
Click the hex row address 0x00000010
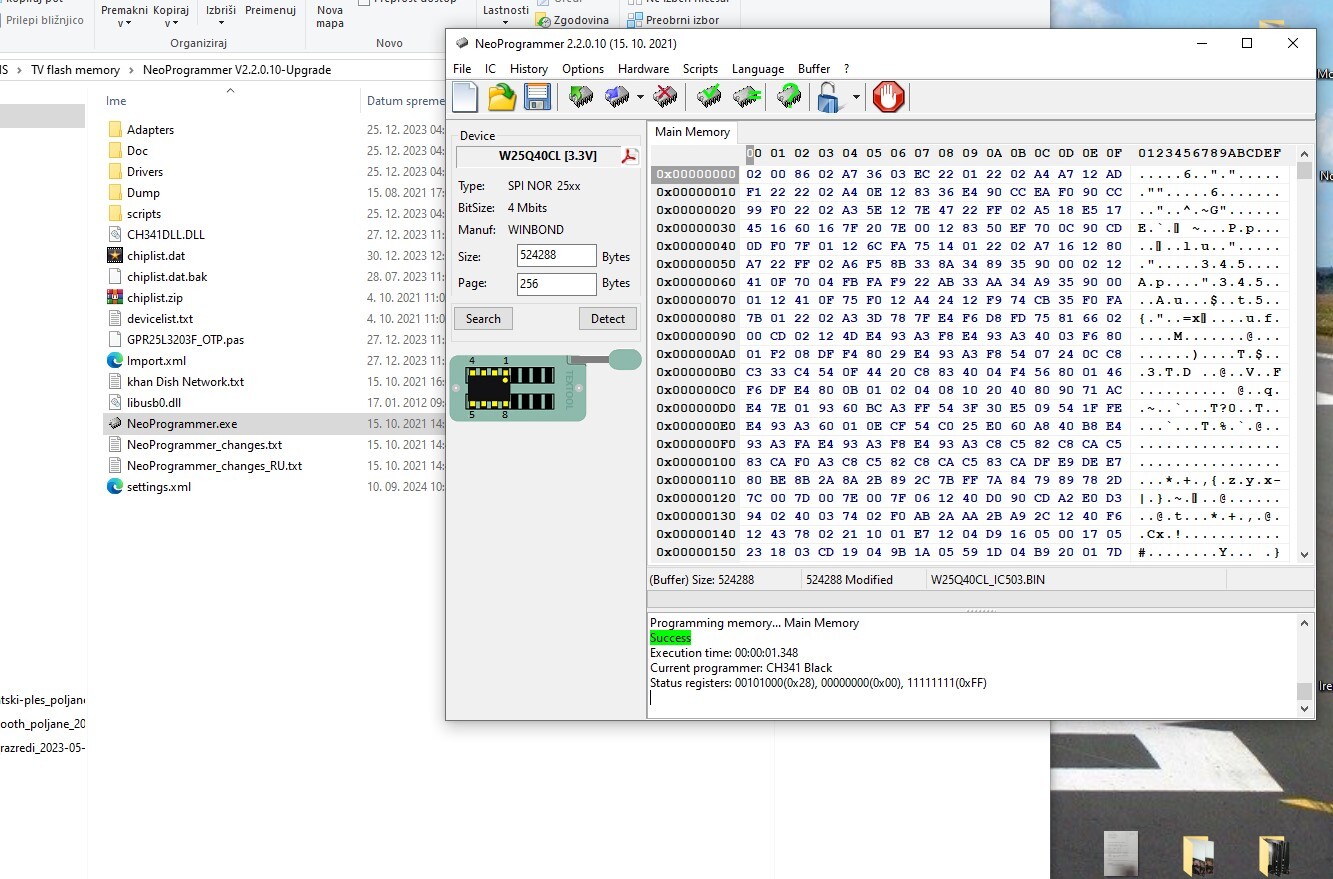(696, 192)
